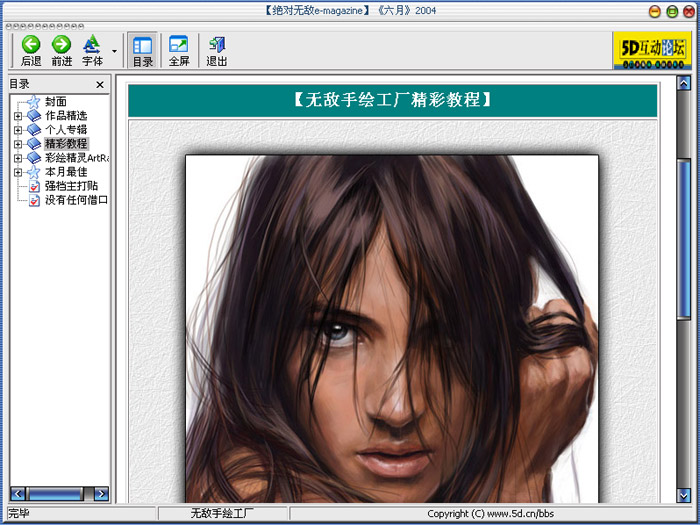The height and width of the screenshot is (525, 700).
Task: Open the 5D互动论坛 logo banner
Action: (653, 50)
